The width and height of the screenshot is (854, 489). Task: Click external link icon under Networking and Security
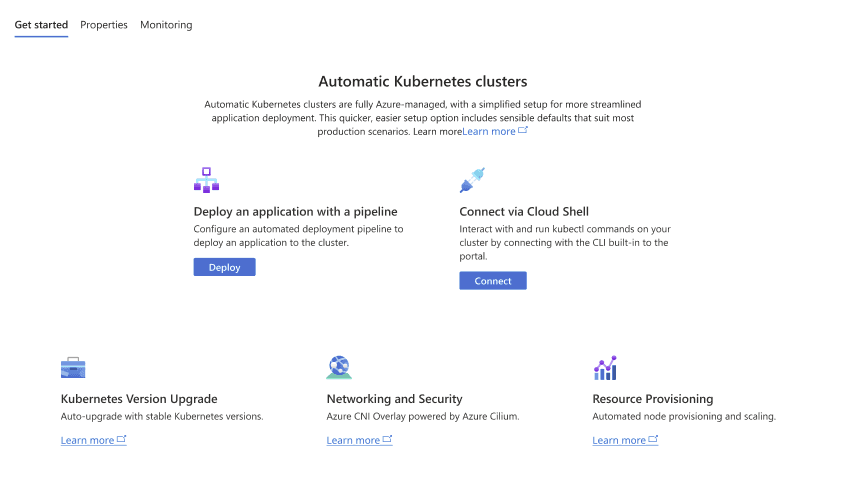388,439
